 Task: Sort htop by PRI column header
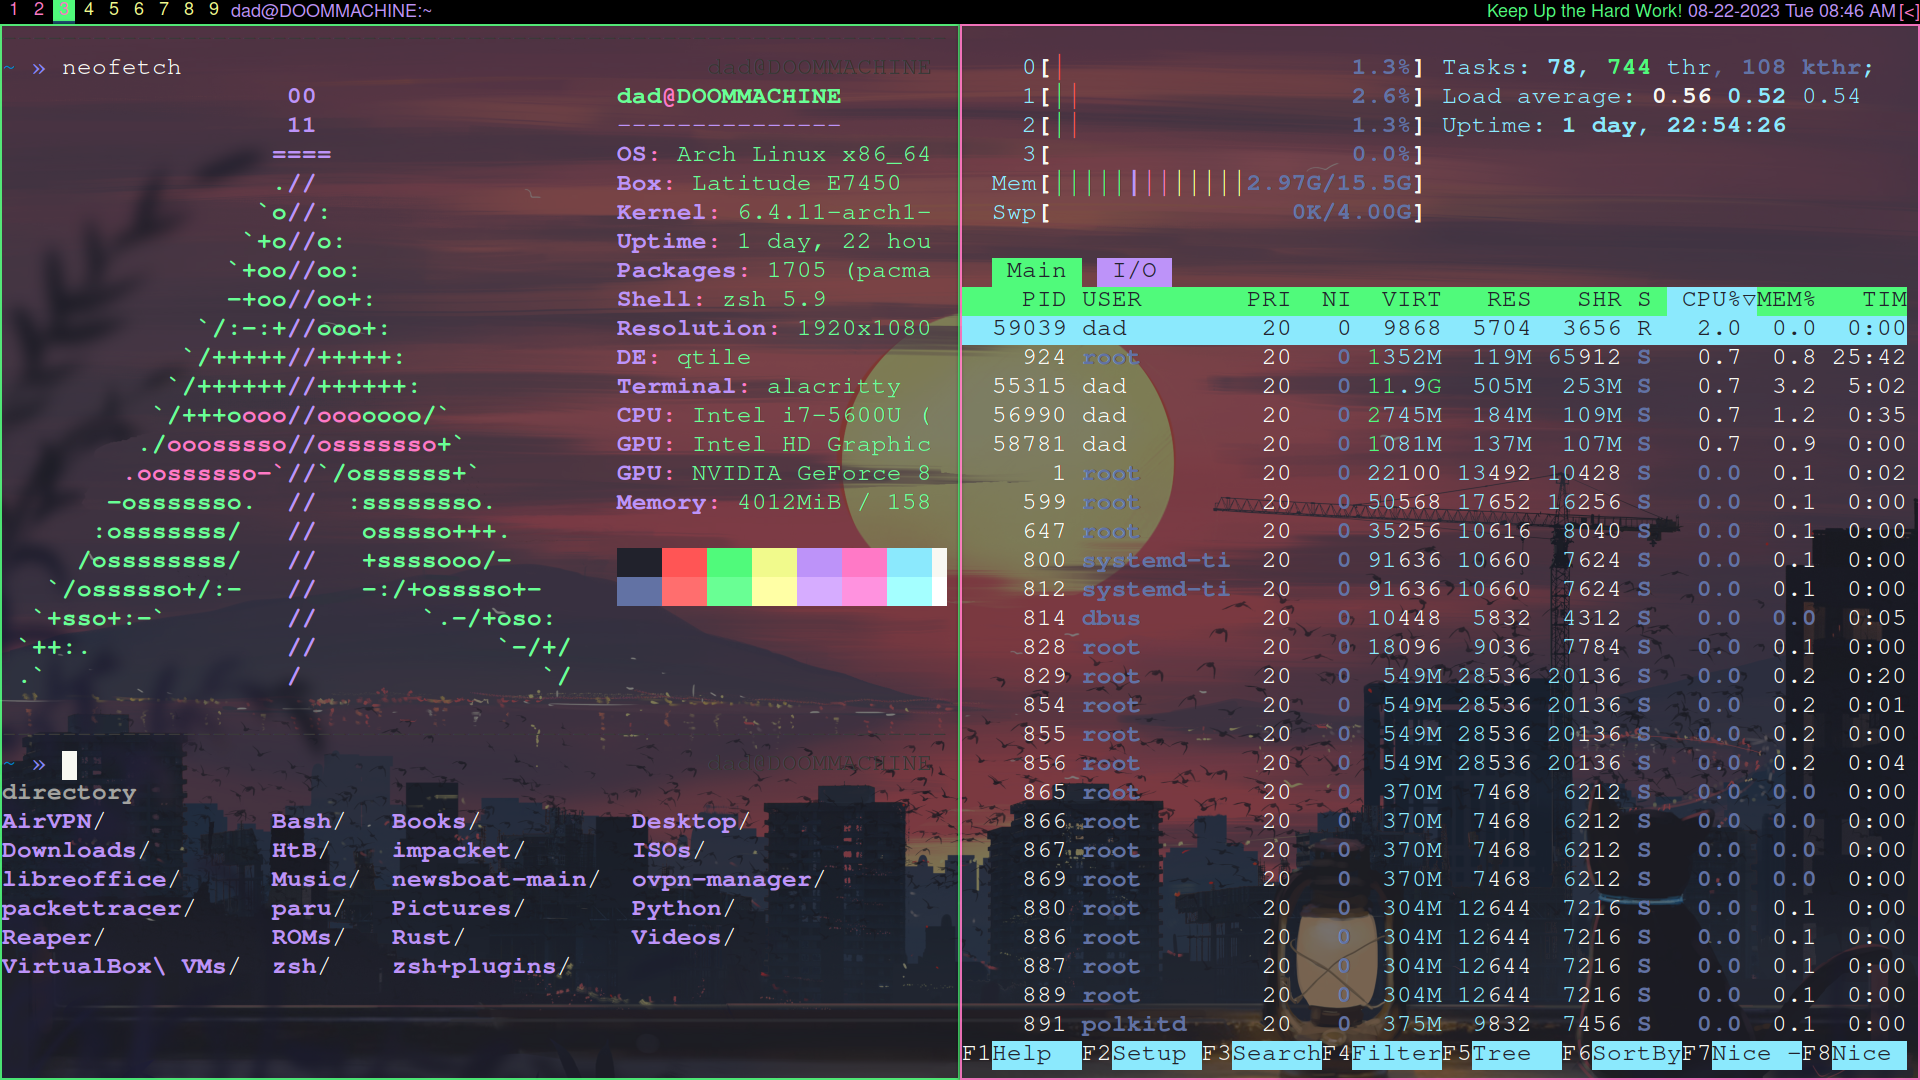pos(1268,300)
